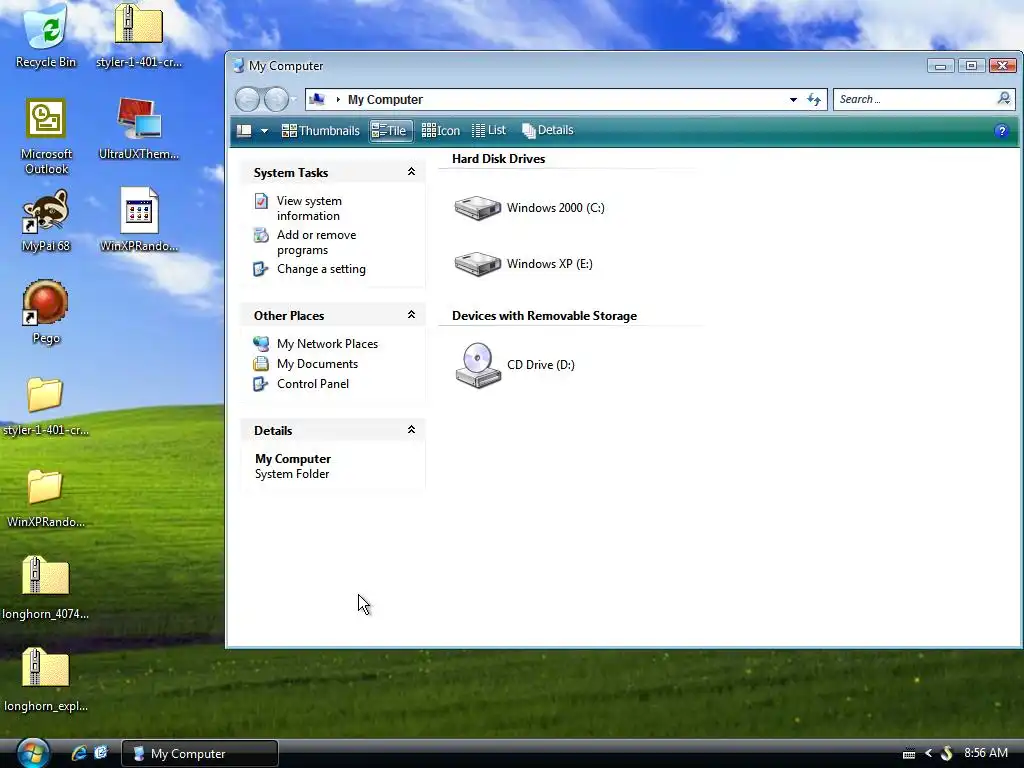Switch to Tile view

391,131
